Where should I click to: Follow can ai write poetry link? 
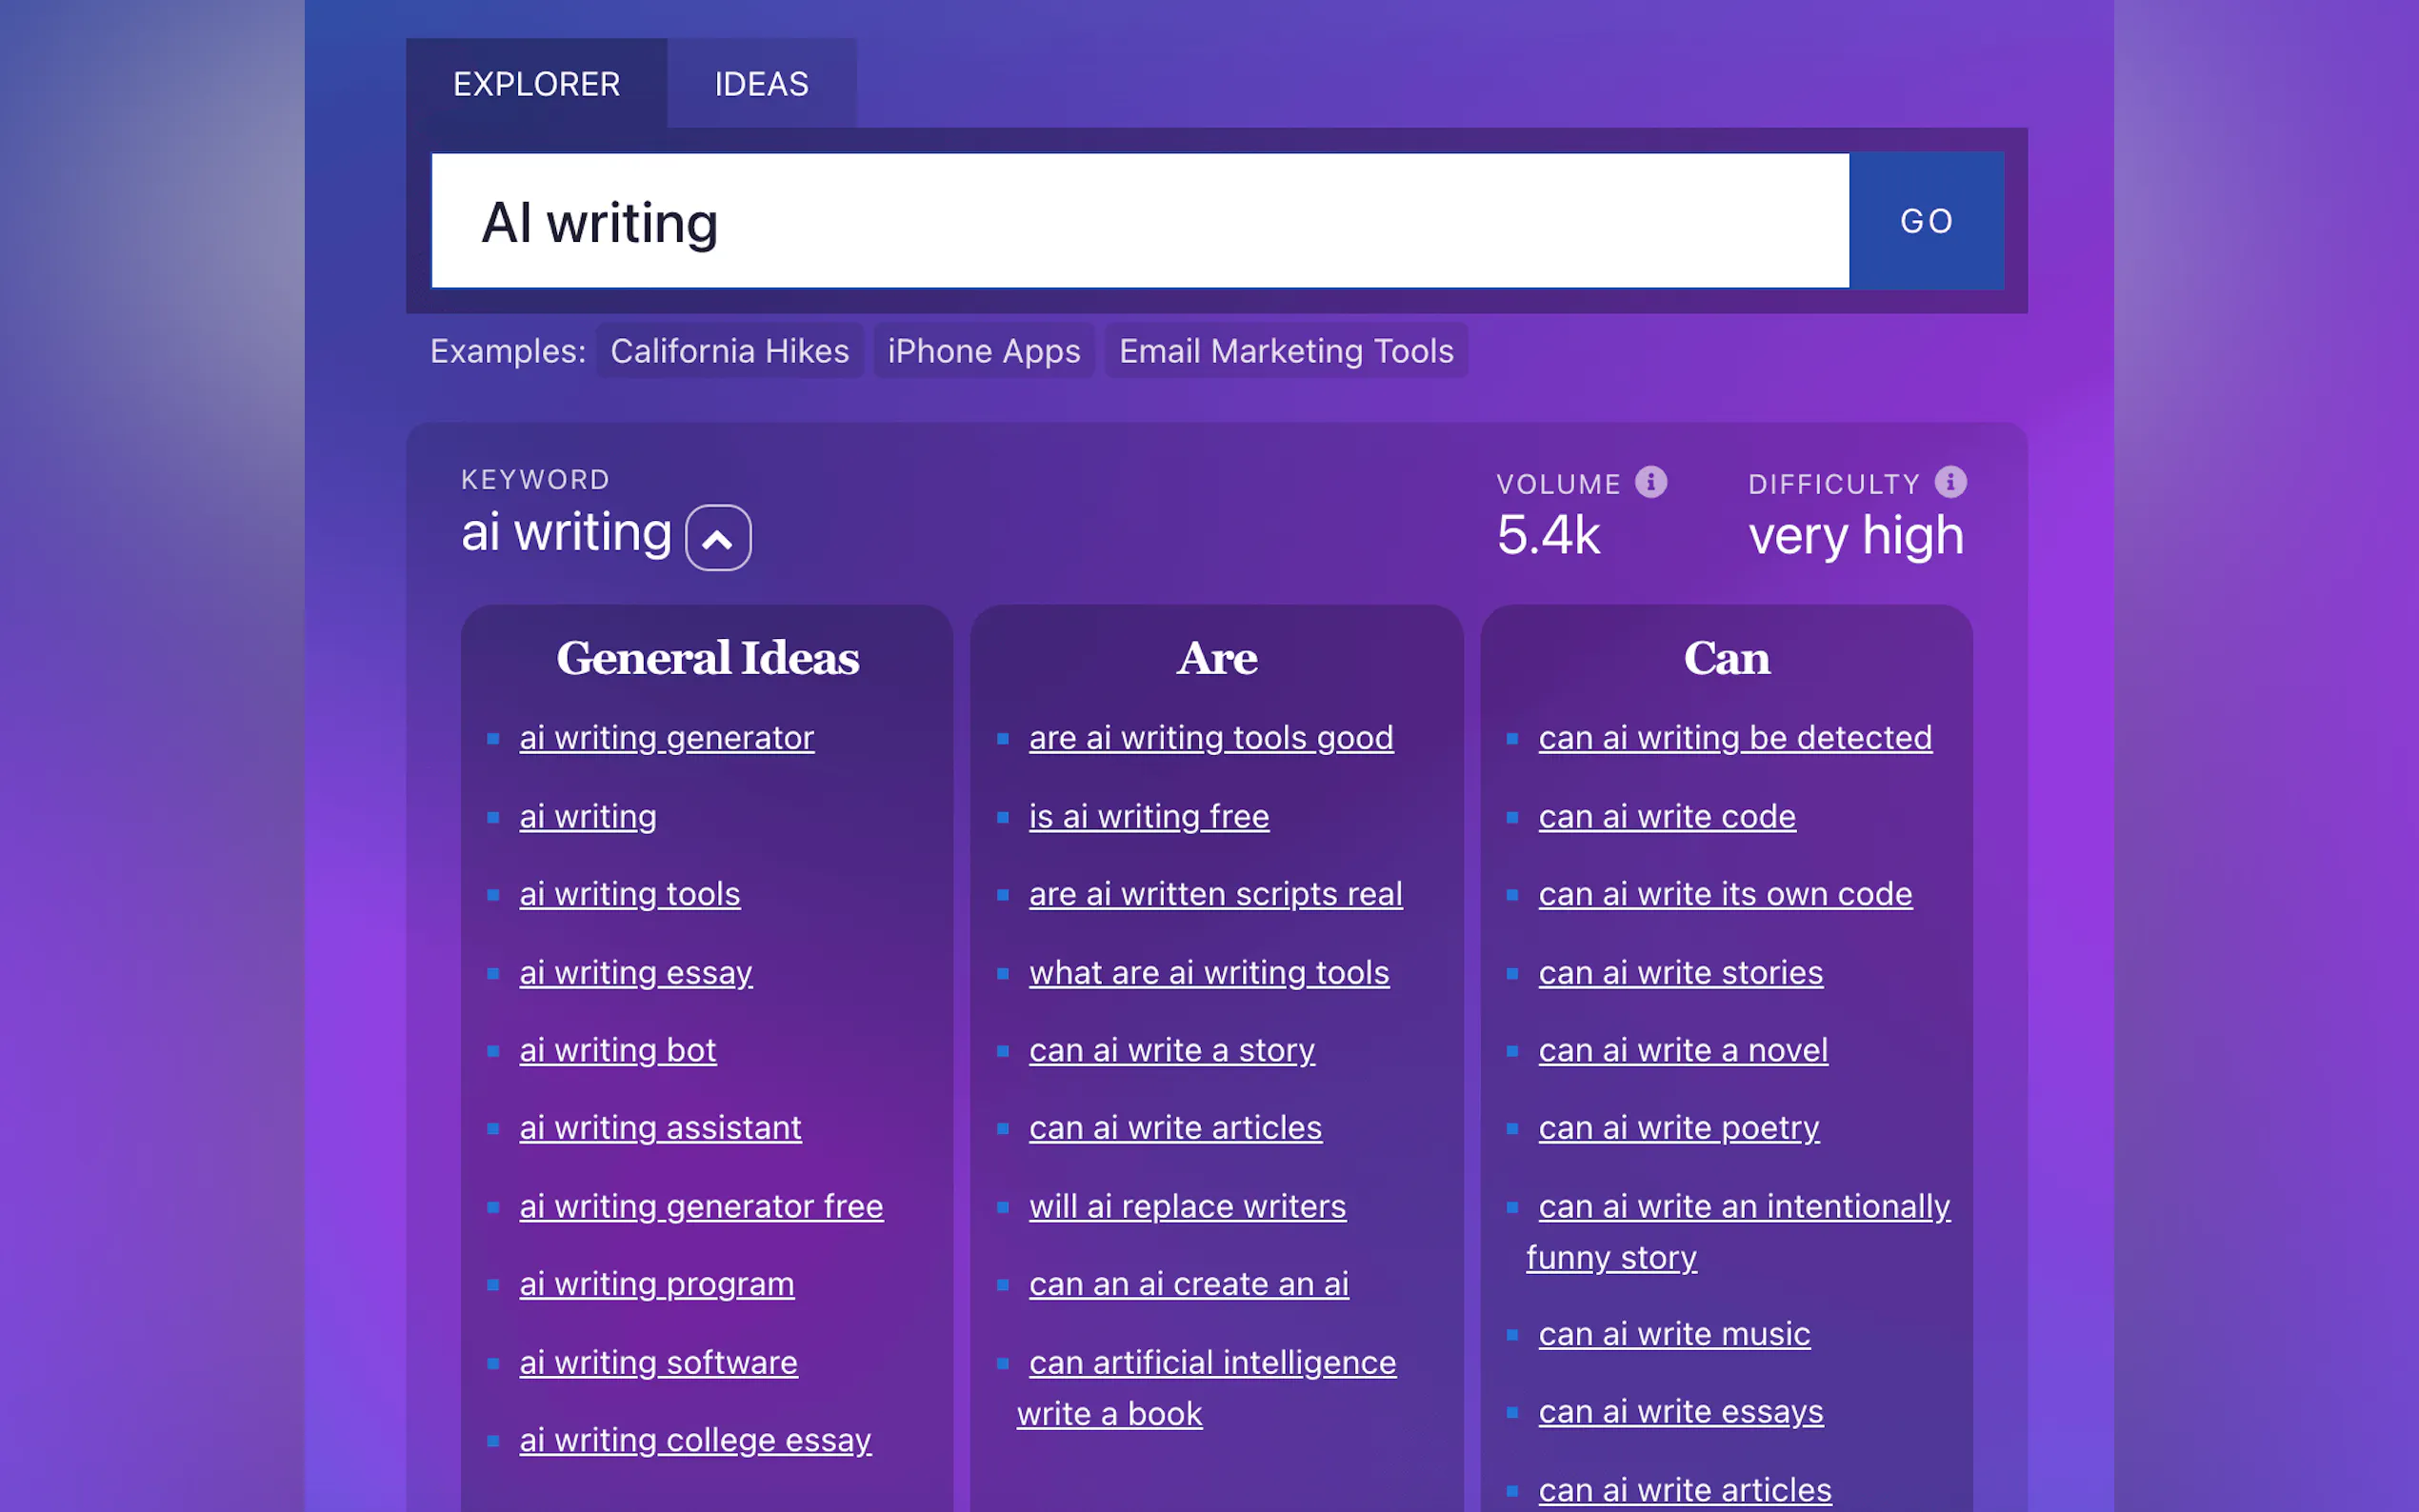1678,1128
